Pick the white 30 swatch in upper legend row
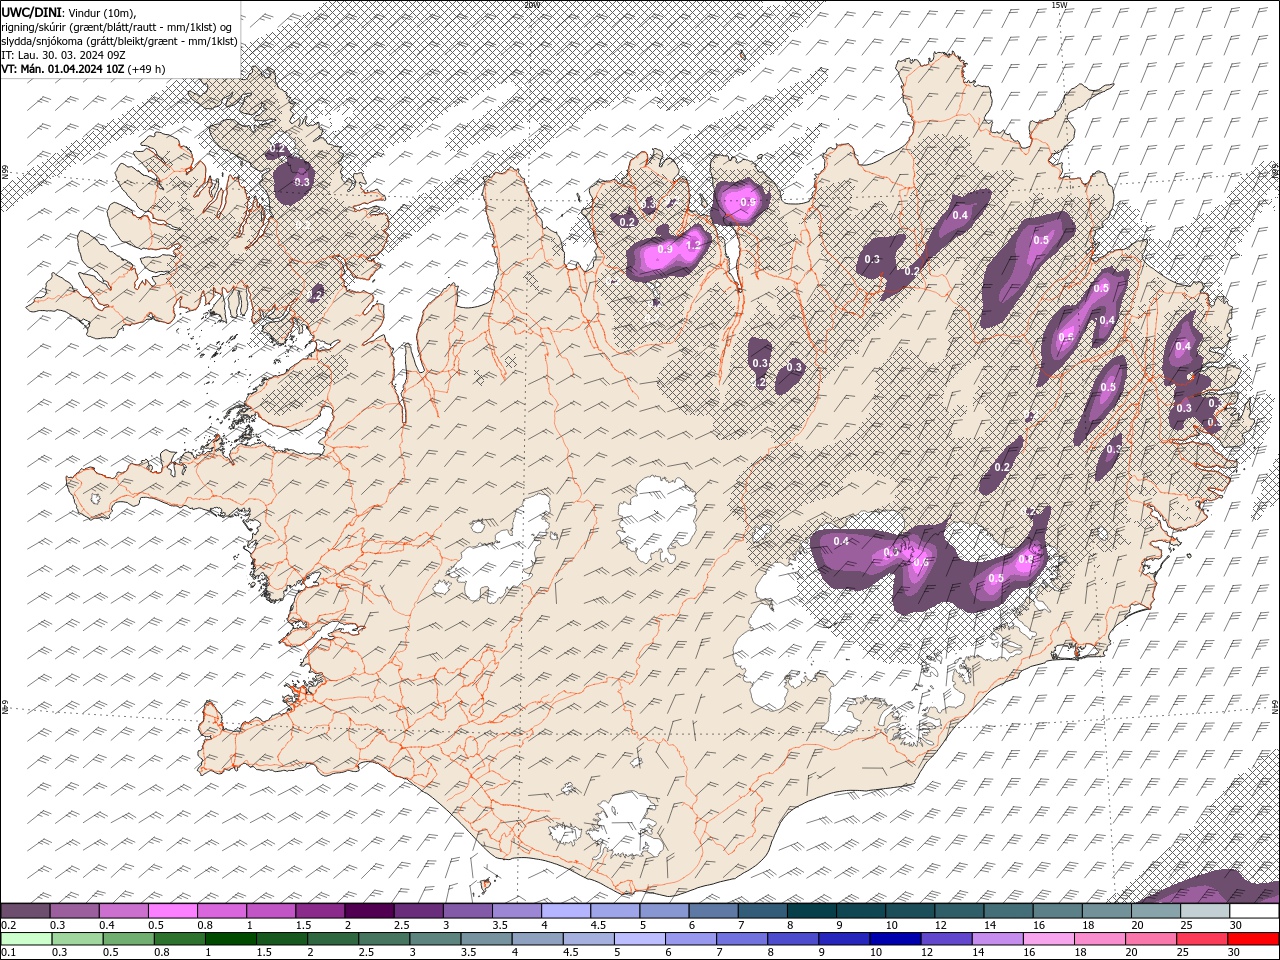Viewport: 1280px width, 960px height. click(x=1254, y=911)
